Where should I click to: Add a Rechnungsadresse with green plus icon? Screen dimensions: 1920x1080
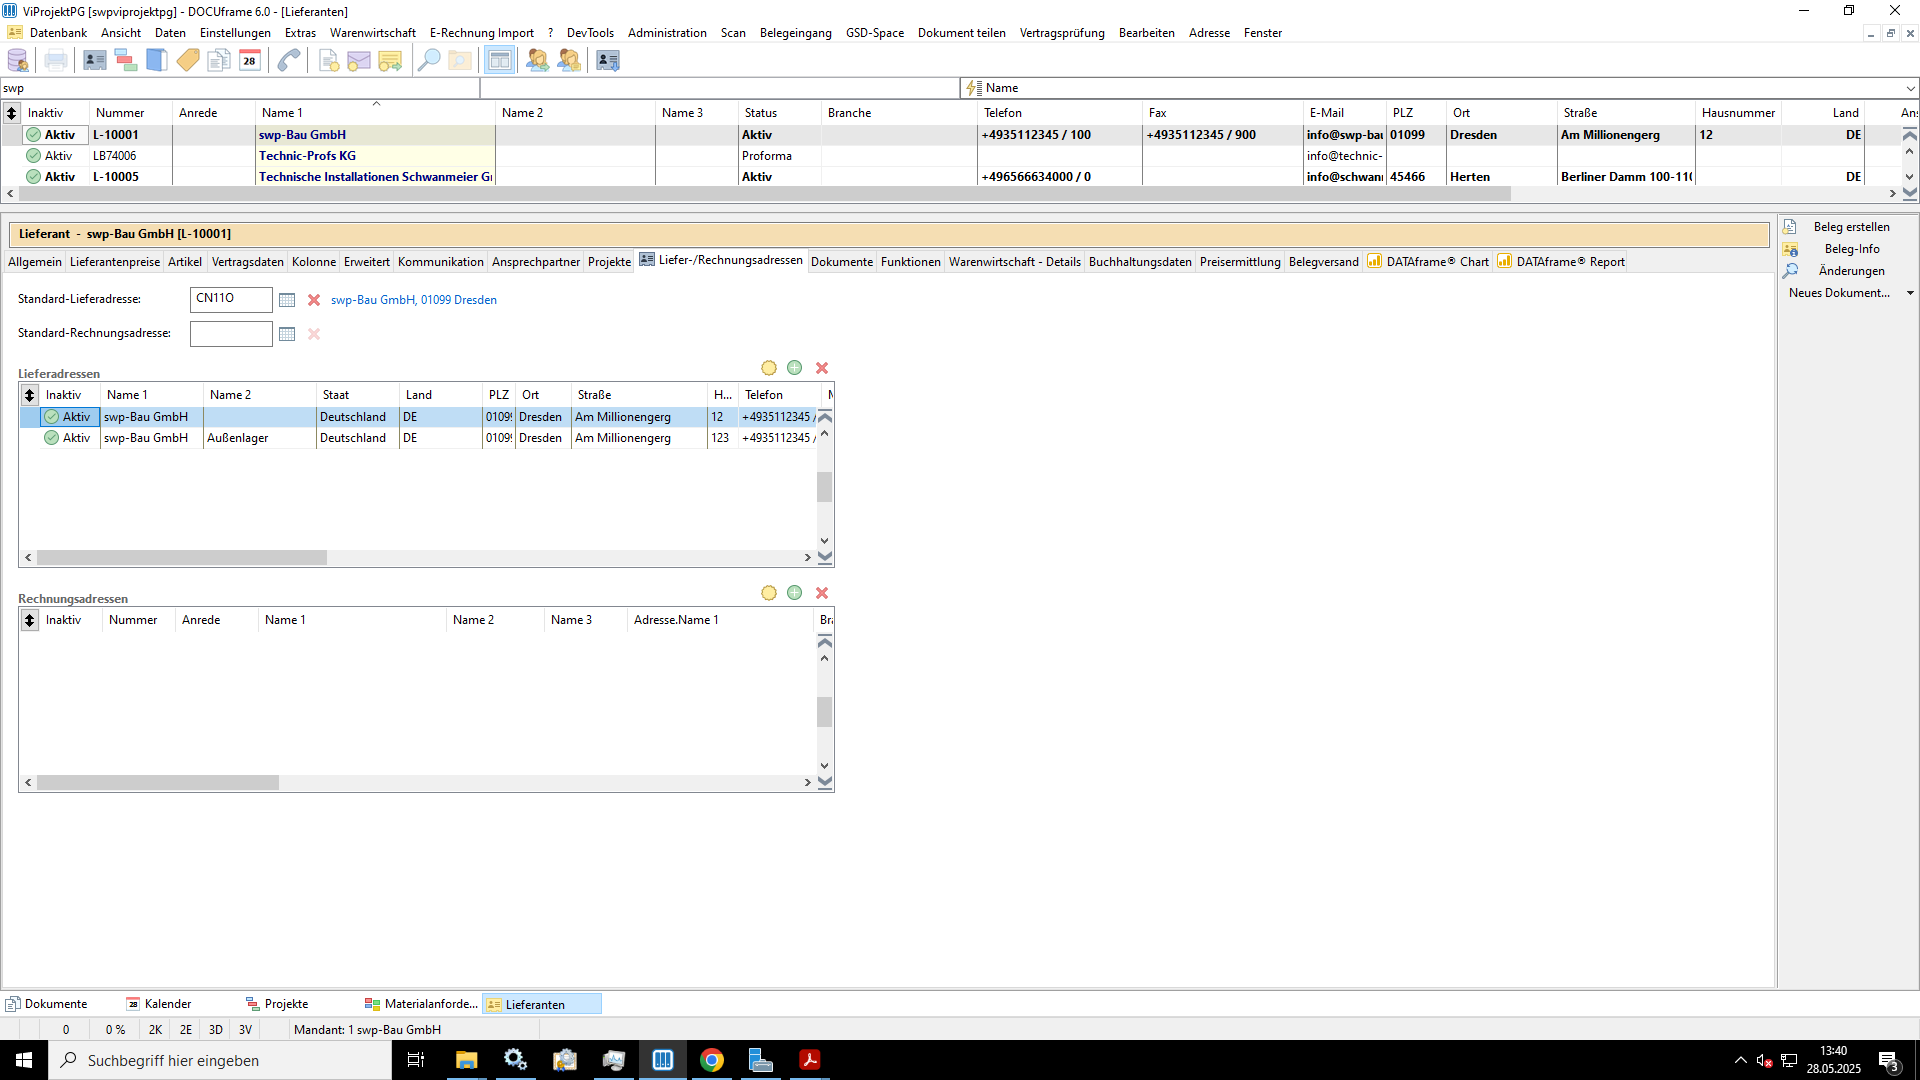click(795, 593)
